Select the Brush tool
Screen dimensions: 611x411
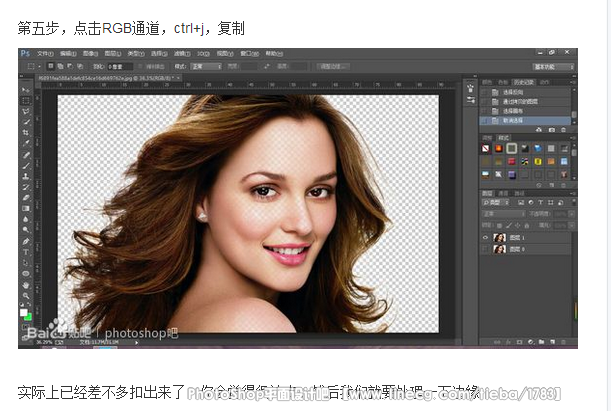(x=26, y=166)
